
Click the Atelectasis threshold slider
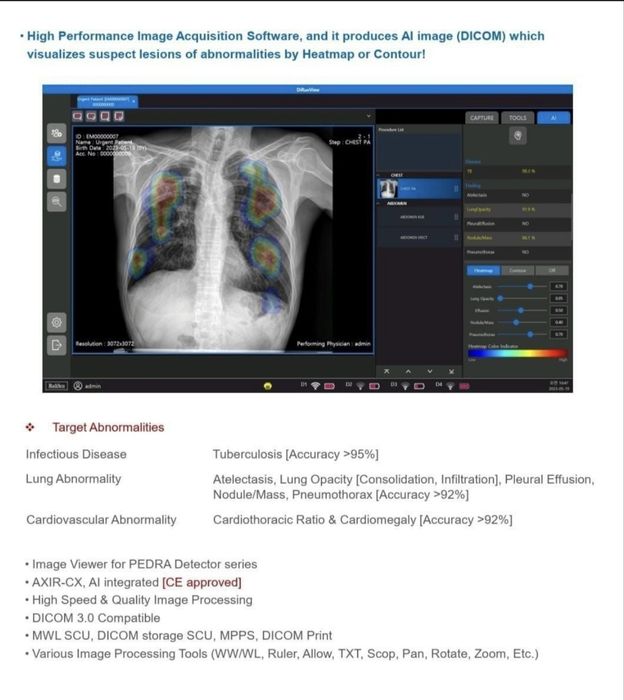(x=522, y=287)
